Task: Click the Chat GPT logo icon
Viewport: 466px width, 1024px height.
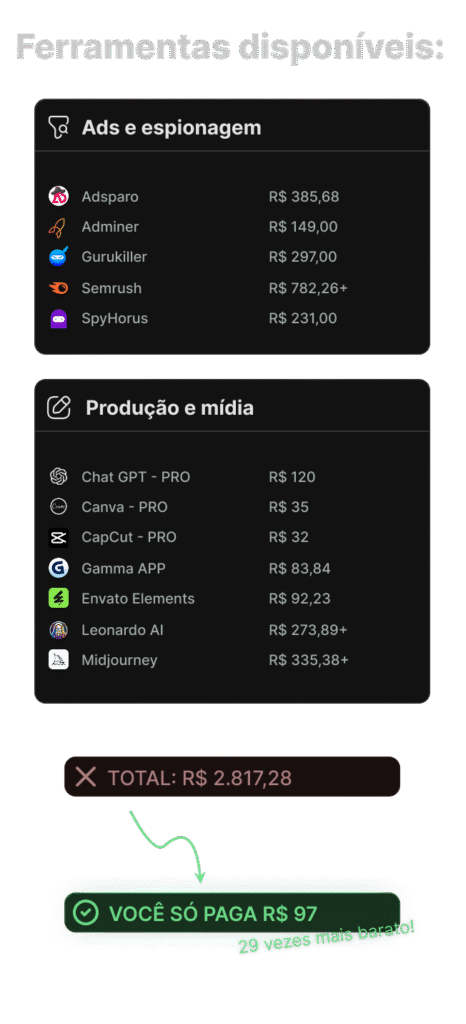Action: coord(59,477)
